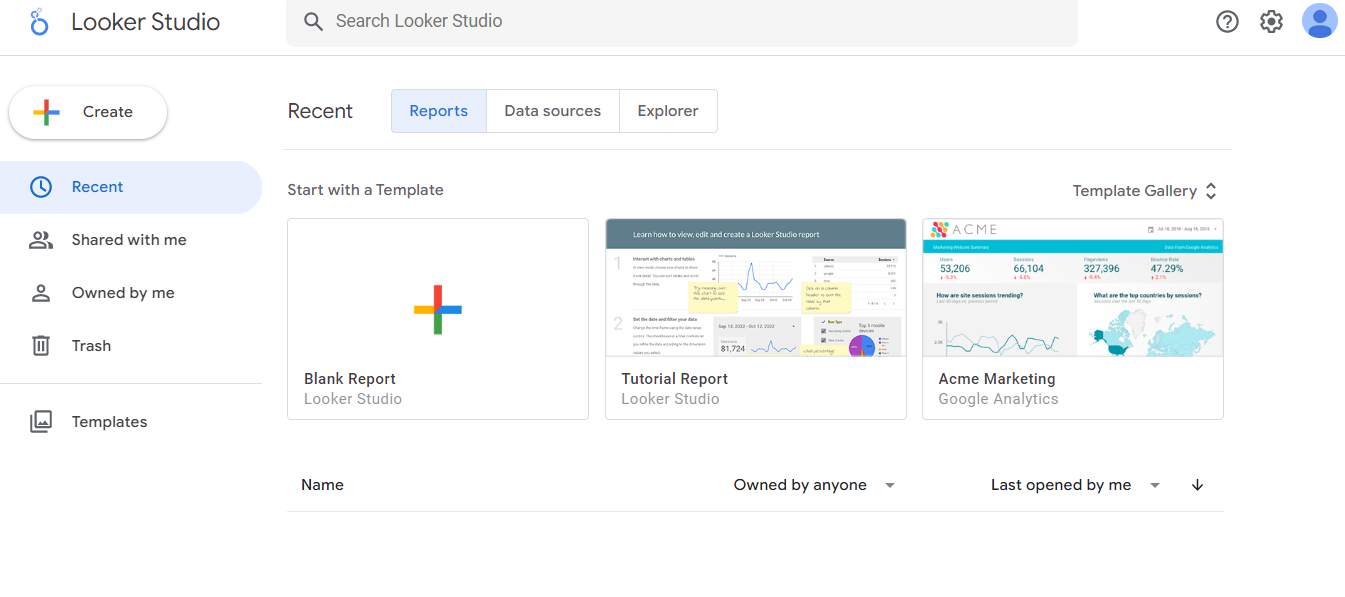This screenshot has height=597, width=1345.
Task: Click the Looker Studio title text
Action: point(146,22)
